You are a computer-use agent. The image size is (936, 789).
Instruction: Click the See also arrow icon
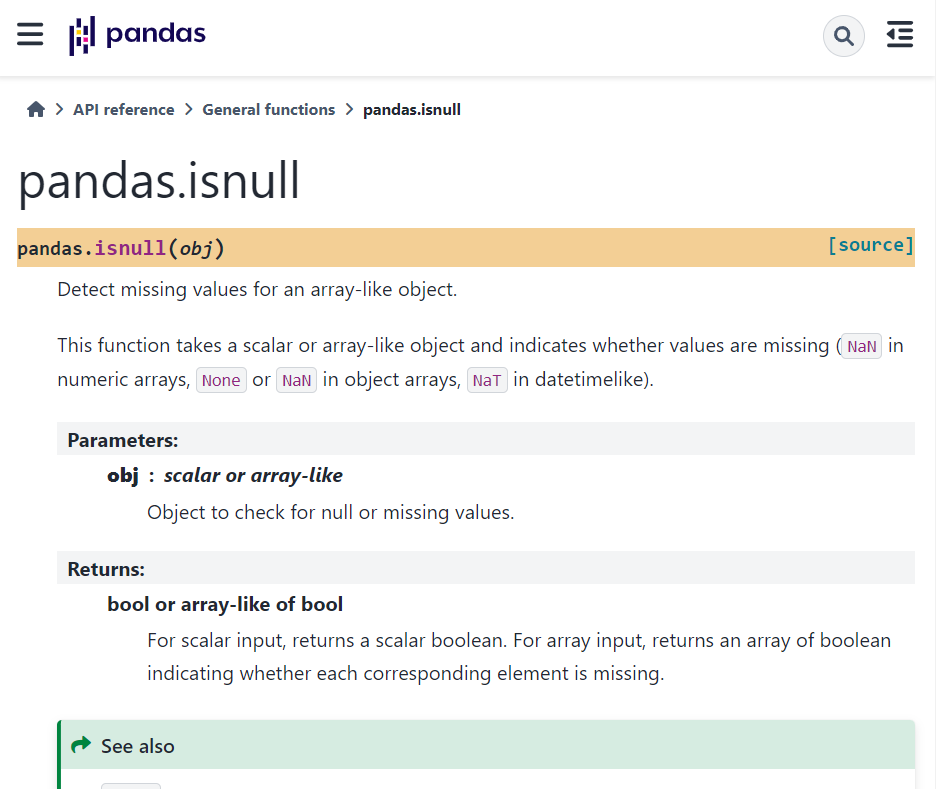[81, 745]
